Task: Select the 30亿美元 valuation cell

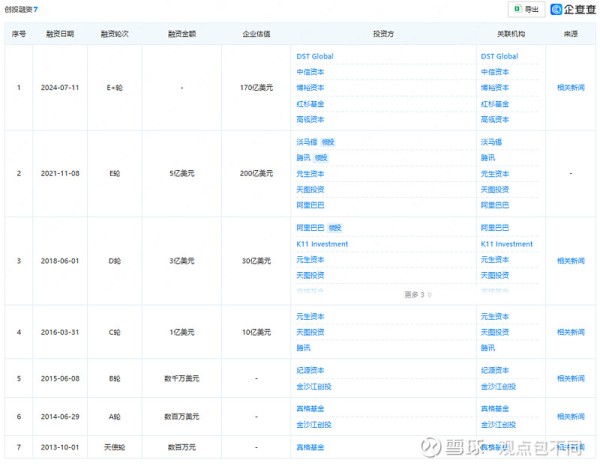Action: [x=256, y=261]
